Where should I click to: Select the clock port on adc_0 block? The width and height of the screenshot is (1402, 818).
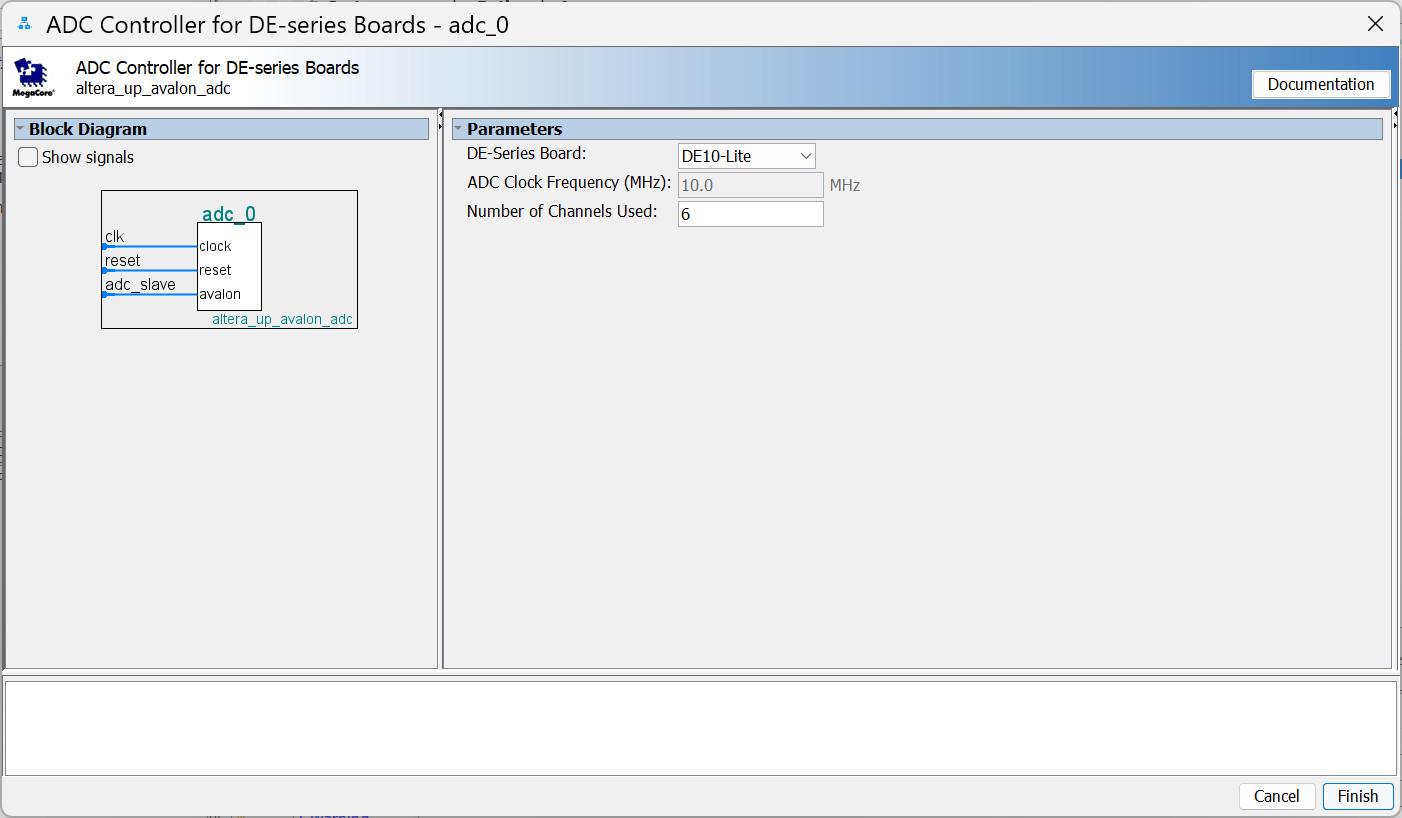pos(215,246)
